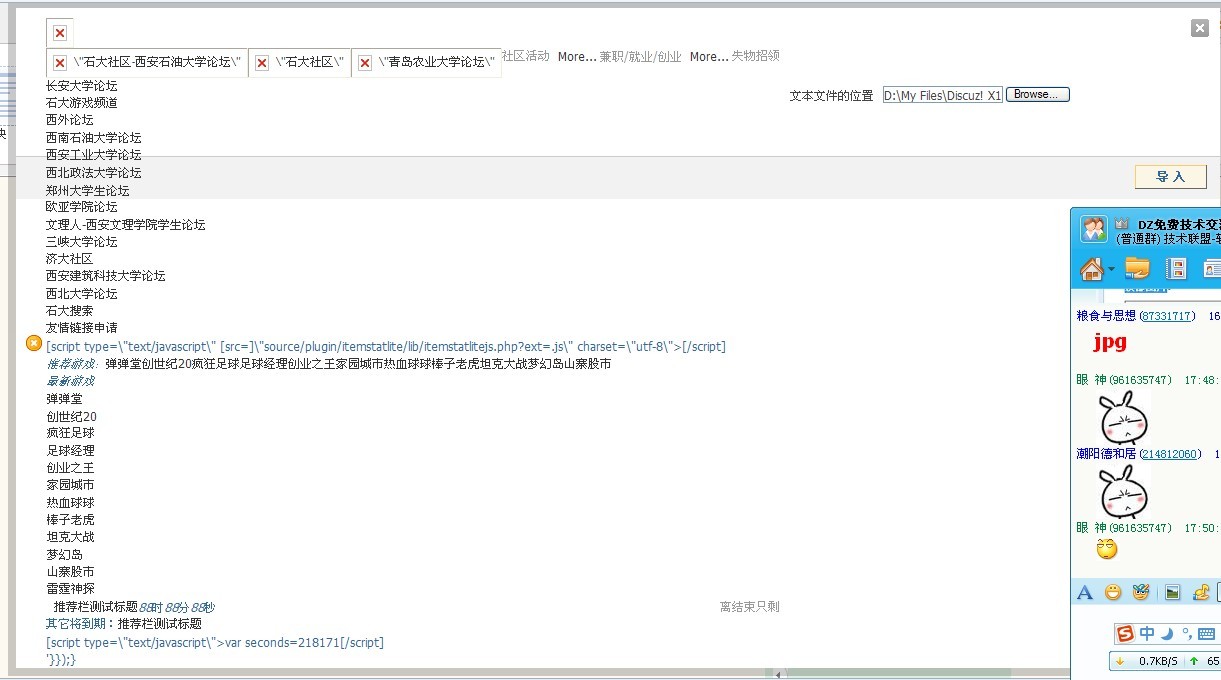The height and width of the screenshot is (680, 1221).
Task: Open the 雷霆神探 game link
Action: 70,589
